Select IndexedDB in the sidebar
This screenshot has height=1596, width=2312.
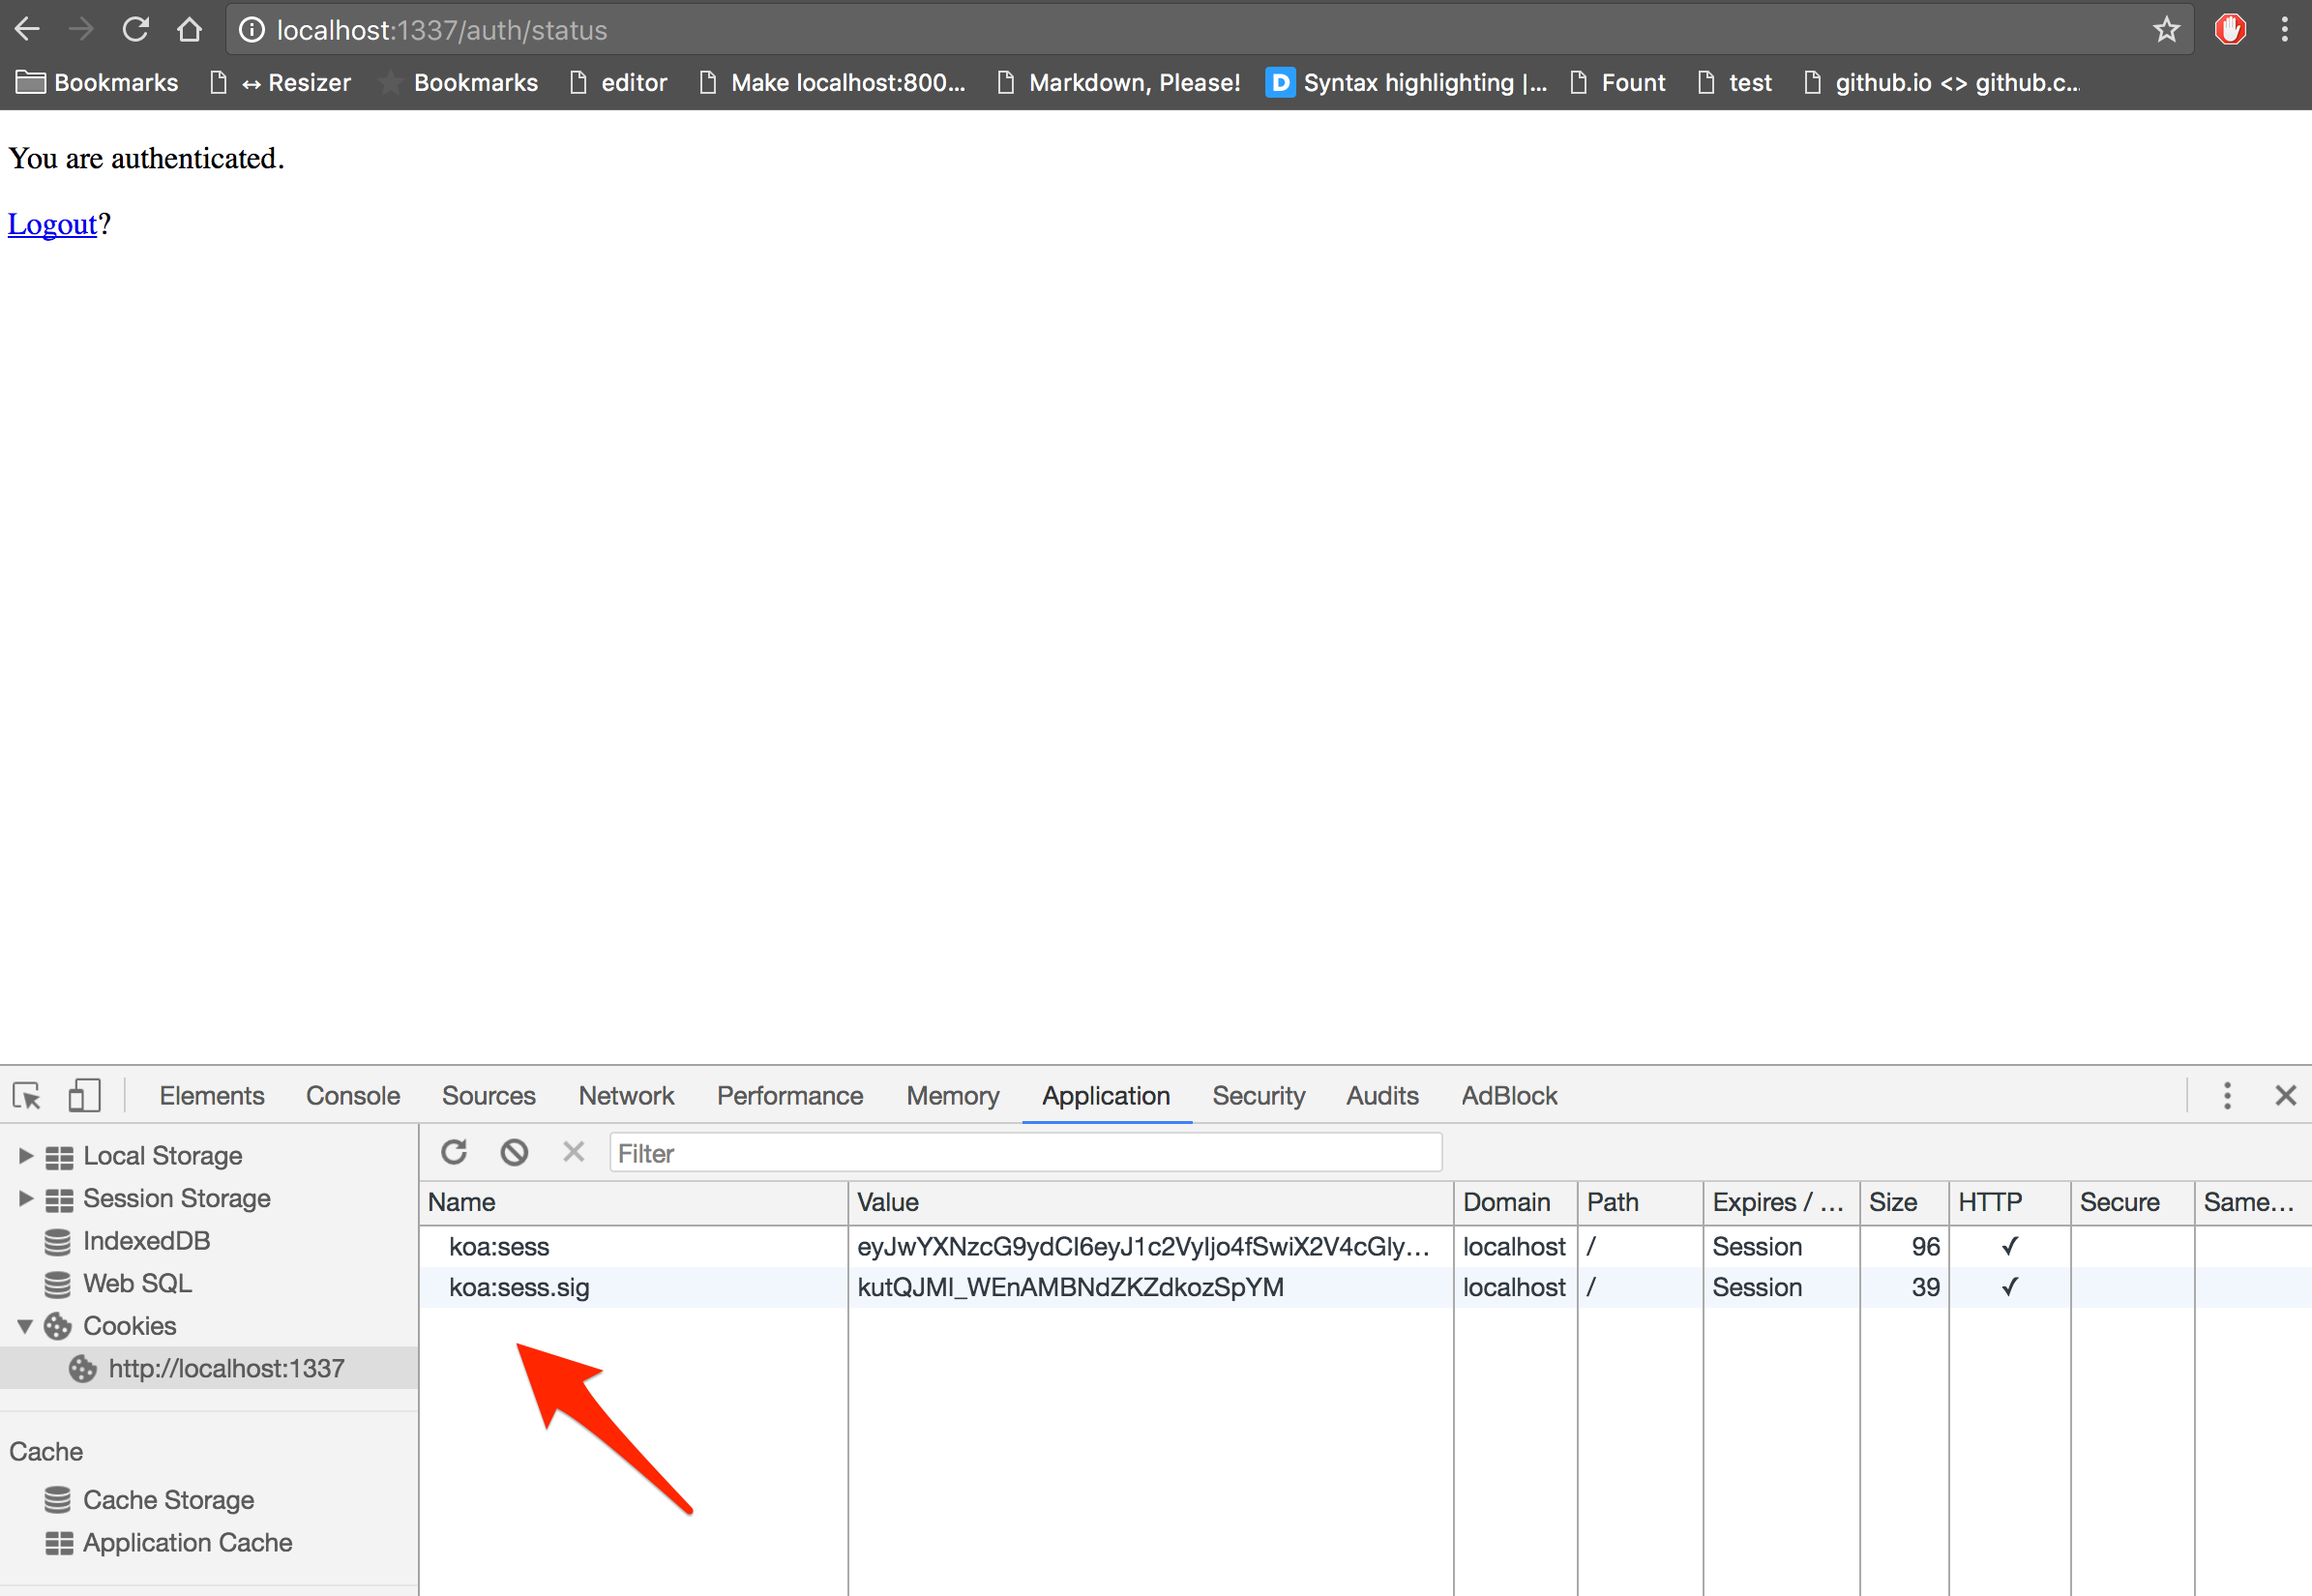tap(146, 1241)
